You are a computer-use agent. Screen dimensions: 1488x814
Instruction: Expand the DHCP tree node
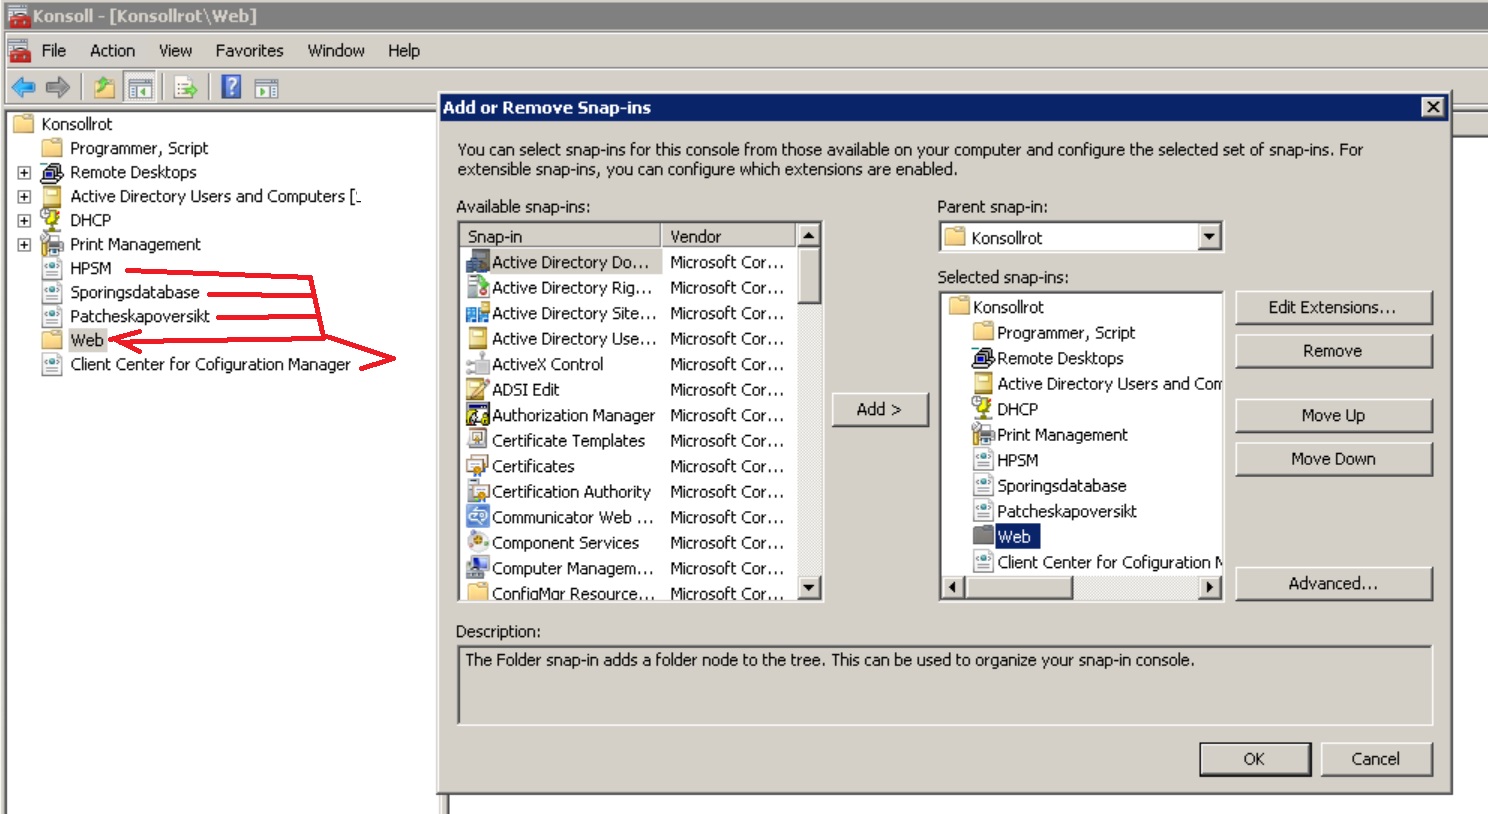pos(24,220)
